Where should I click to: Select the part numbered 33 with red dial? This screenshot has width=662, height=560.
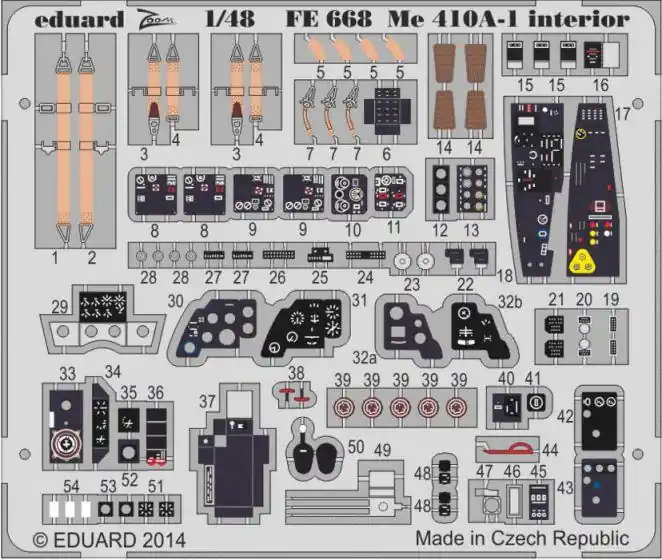click(66, 427)
